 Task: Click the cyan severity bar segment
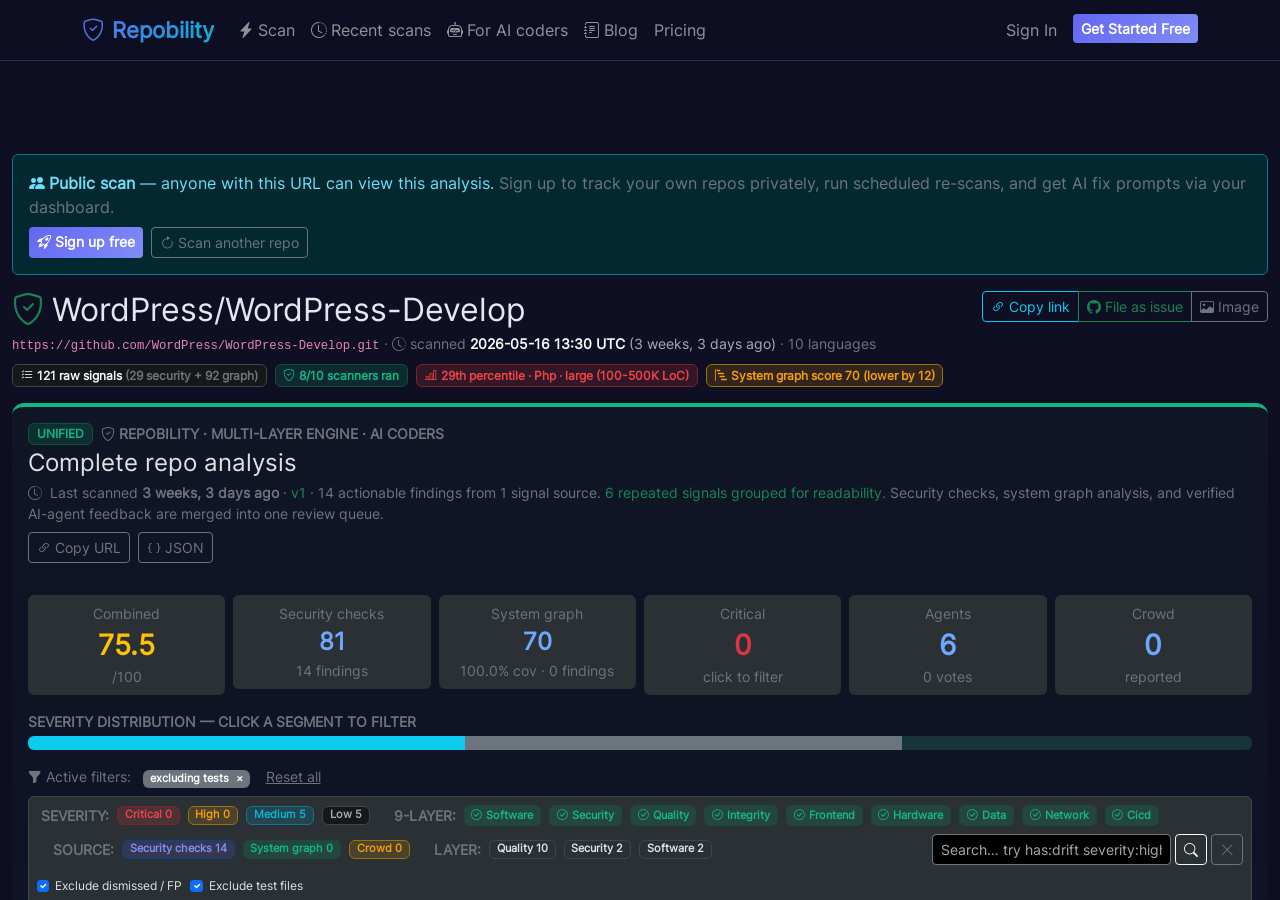pos(246,743)
